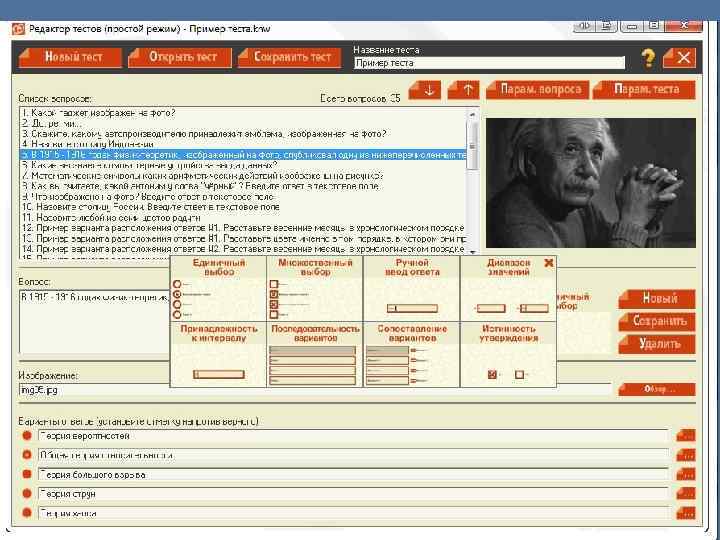Click the 'Удалить' question button

pyautogui.click(x=657, y=344)
